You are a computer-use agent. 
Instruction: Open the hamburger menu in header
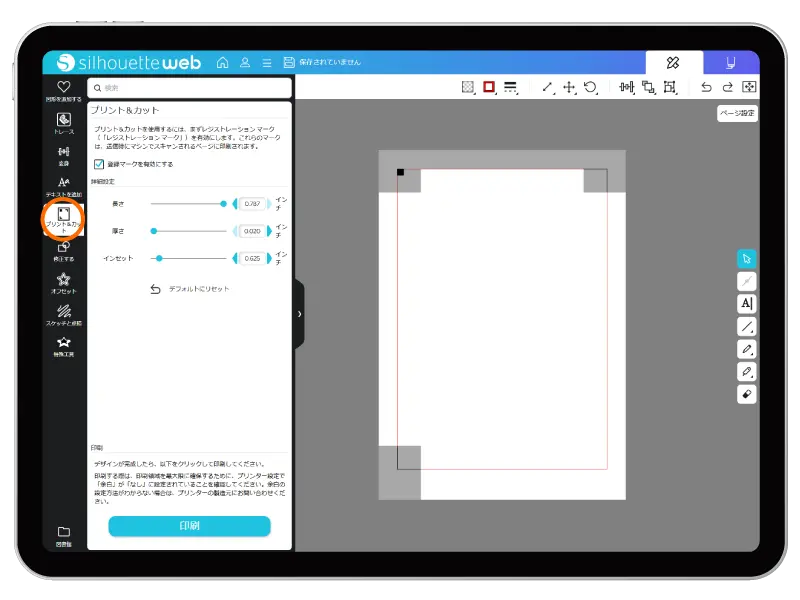click(266, 62)
